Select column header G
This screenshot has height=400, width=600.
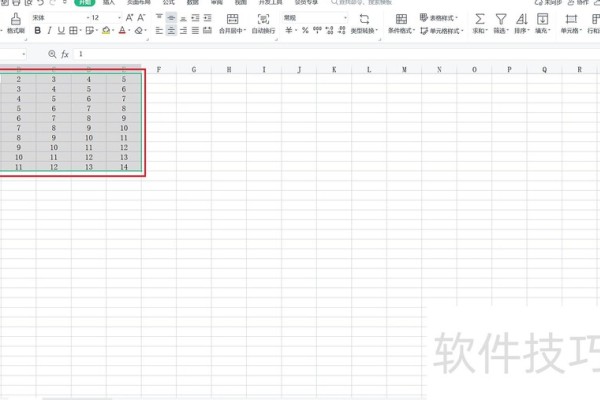click(194, 69)
